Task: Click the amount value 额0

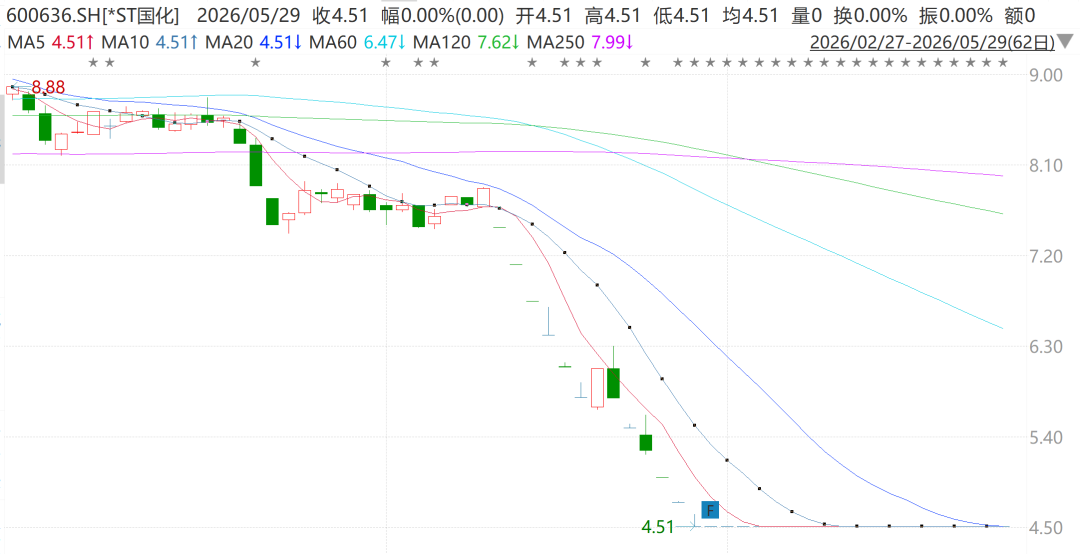Action: [1020, 15]
